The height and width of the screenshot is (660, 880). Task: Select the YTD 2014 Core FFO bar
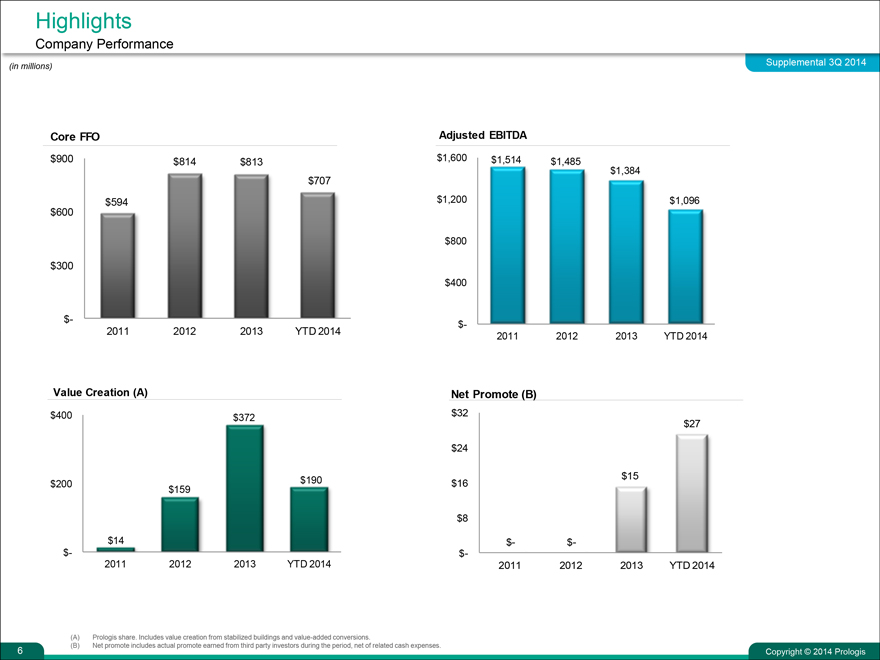tap(317, 255)
